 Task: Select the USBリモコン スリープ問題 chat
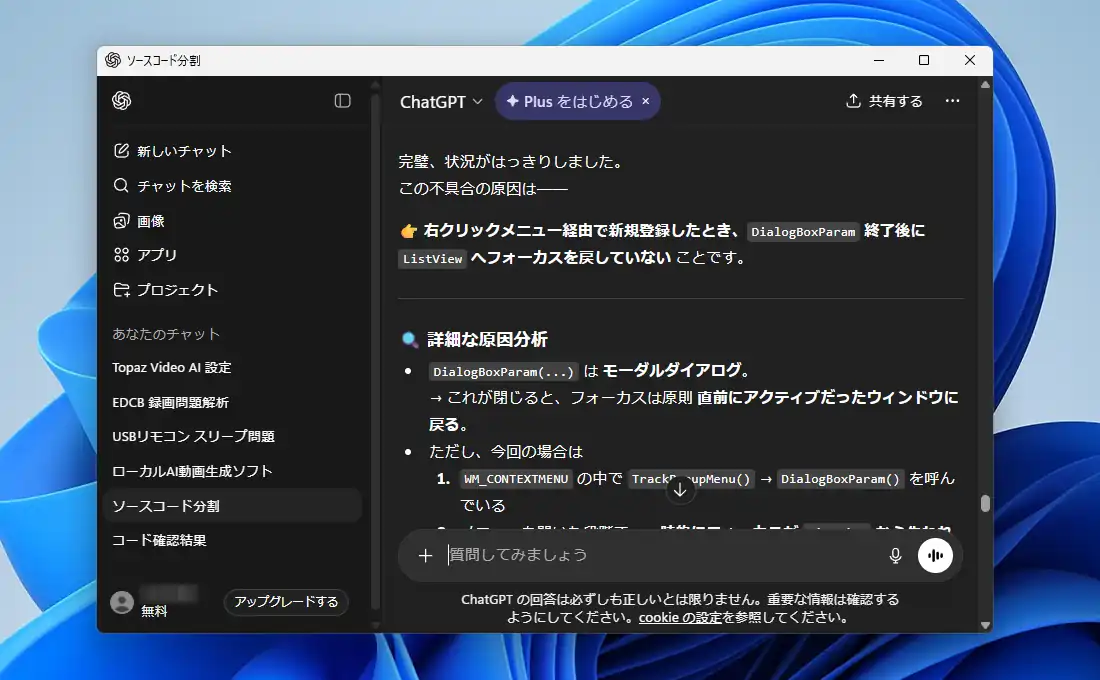pos(193,436)
